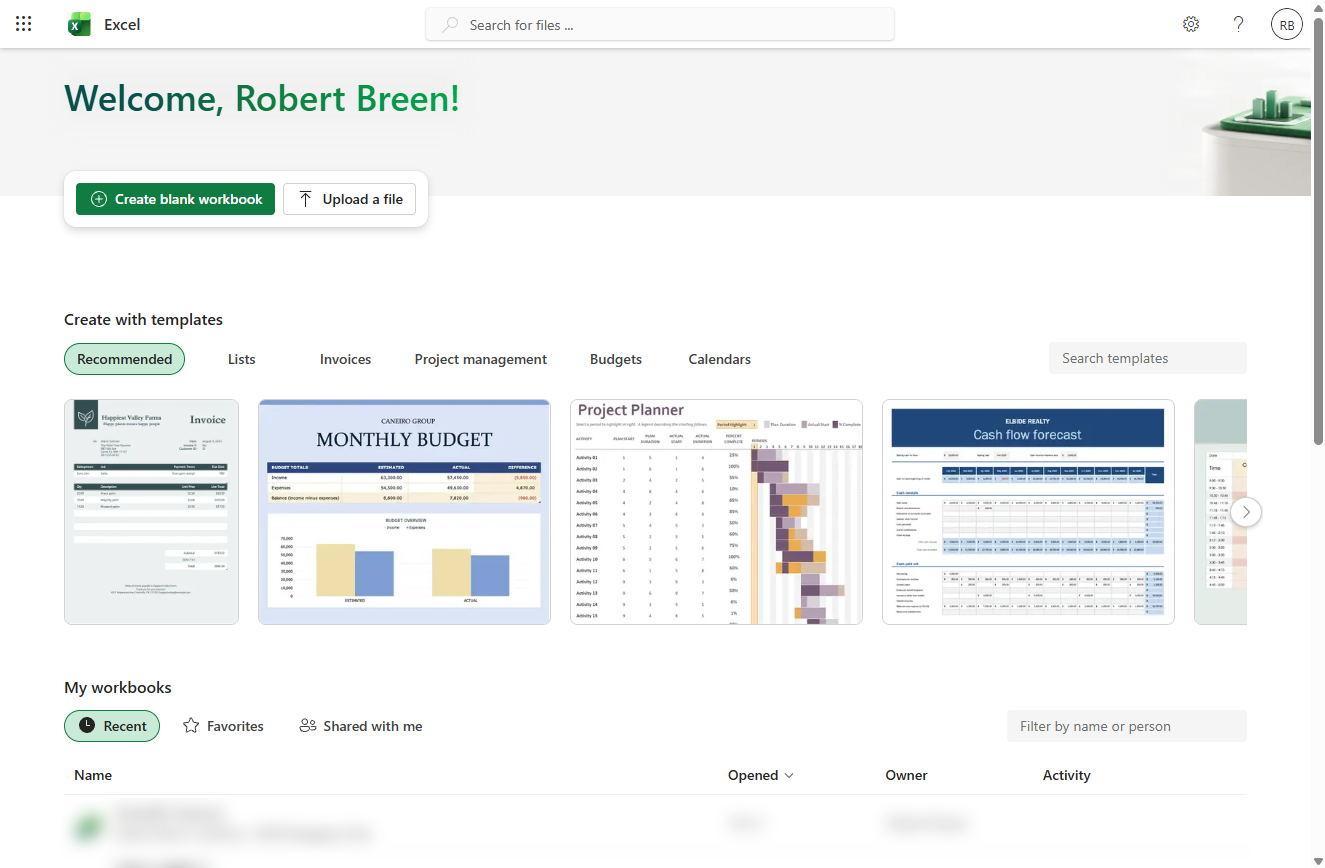Expand the Opened column sort chevron
The image size is (1325, 868).
pyautogui.click(x=789, y=775)
